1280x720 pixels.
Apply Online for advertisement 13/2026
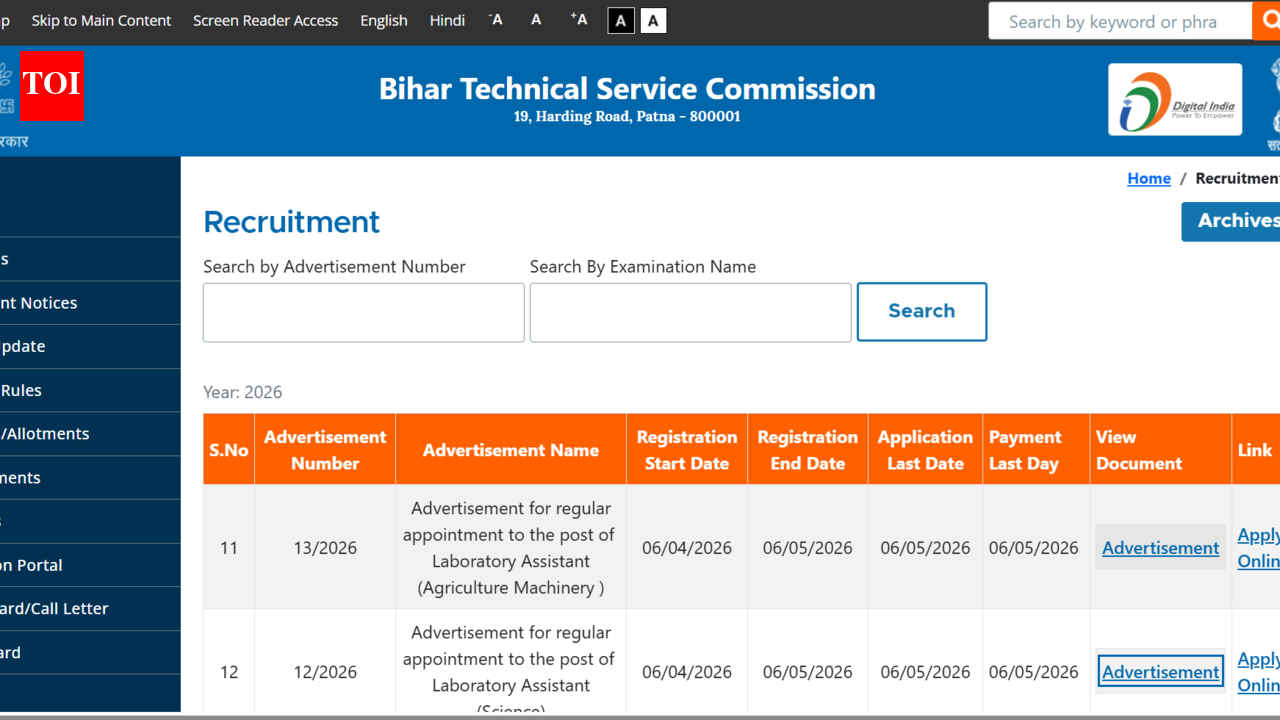point(1258,548)
